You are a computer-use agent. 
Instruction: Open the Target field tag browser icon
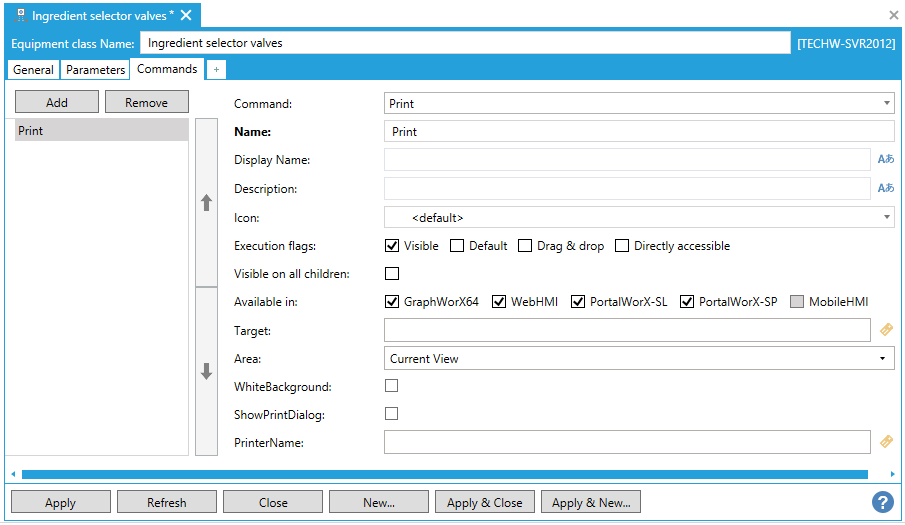(886, 329)
